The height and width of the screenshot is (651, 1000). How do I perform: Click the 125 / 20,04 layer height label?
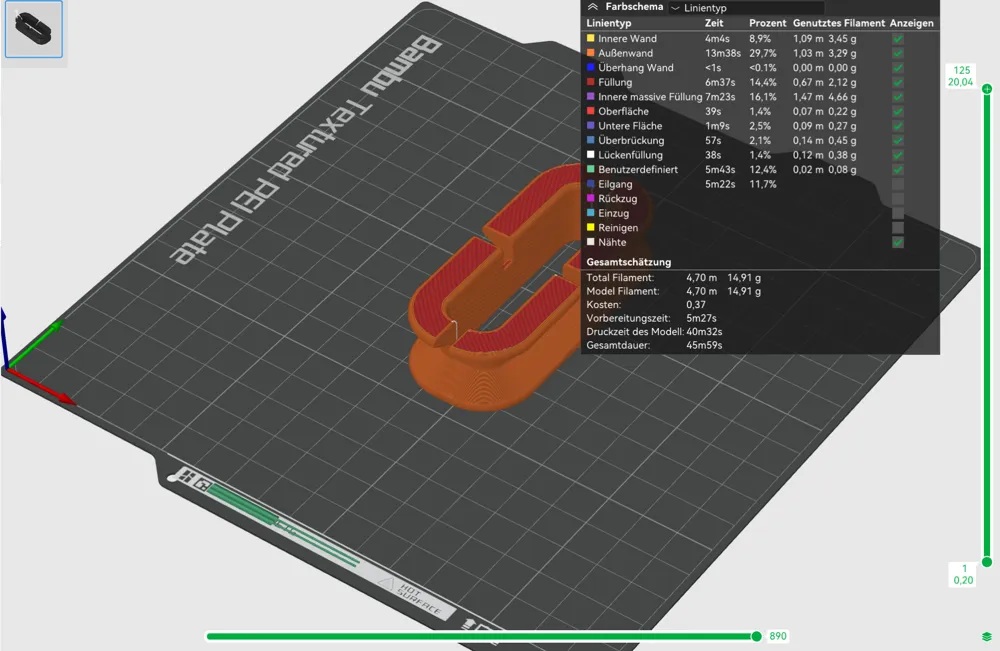pyautogui.click(x=960, y=75)
